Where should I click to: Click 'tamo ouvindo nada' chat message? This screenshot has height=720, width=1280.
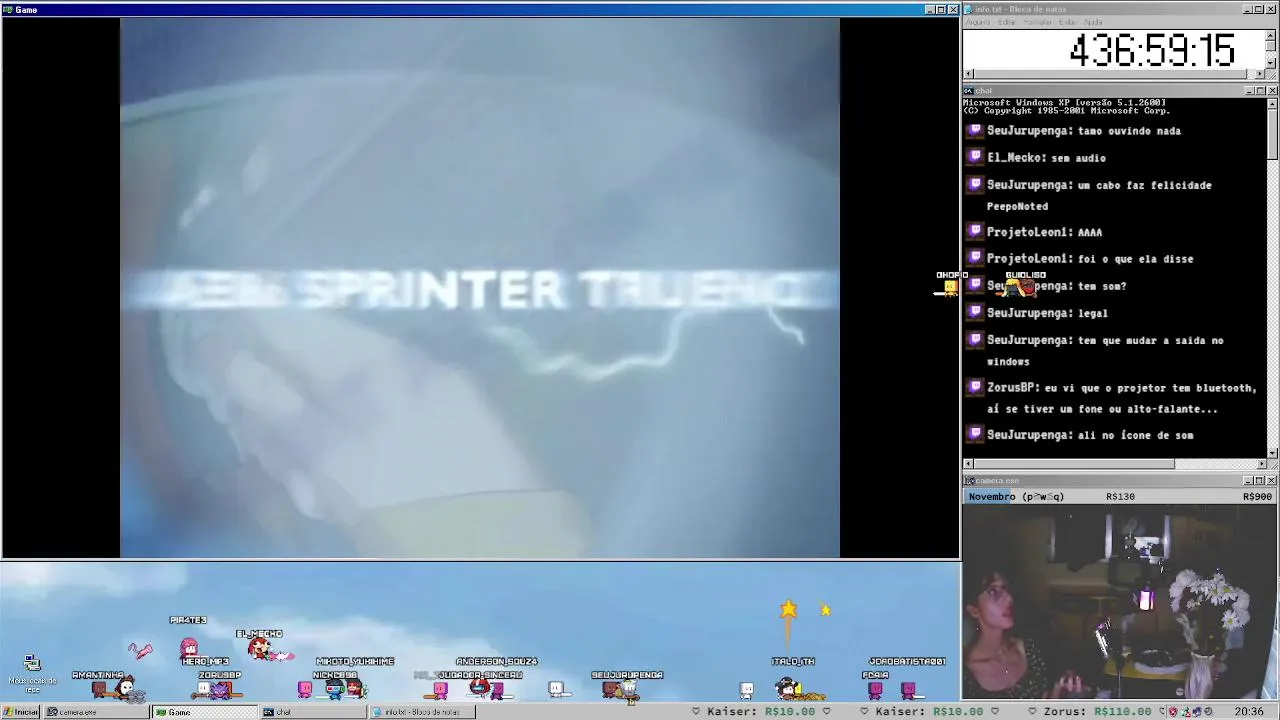pyautogui.click(x=1130, y=131)
